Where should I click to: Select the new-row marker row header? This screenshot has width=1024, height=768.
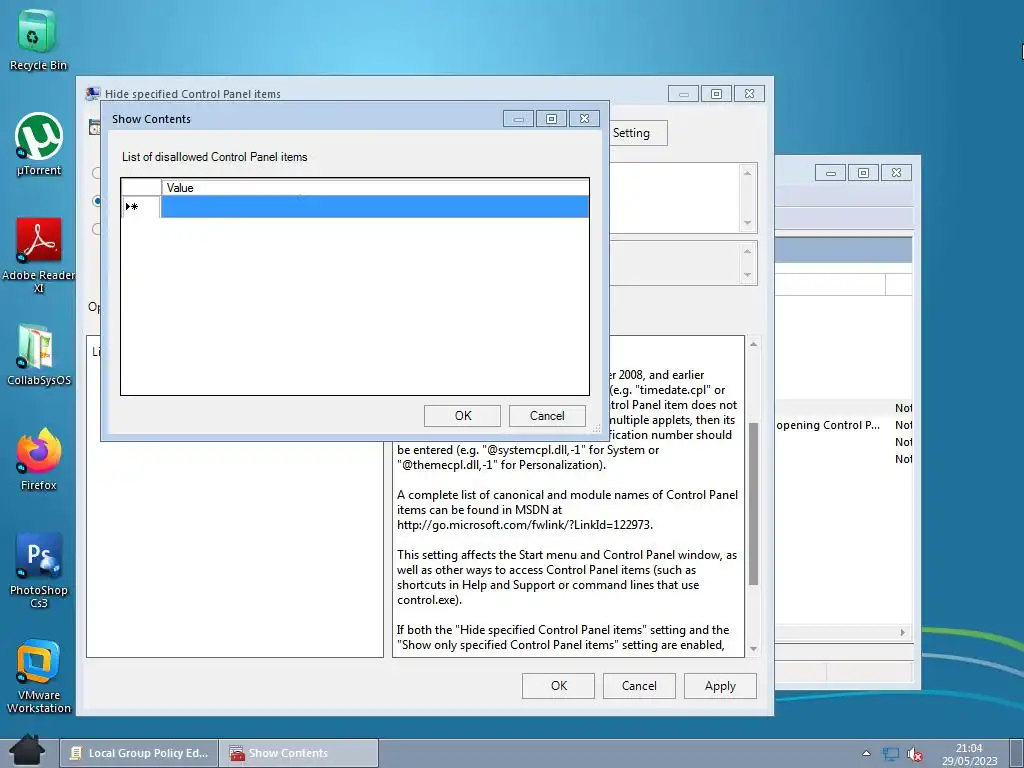tap(140, 206)
